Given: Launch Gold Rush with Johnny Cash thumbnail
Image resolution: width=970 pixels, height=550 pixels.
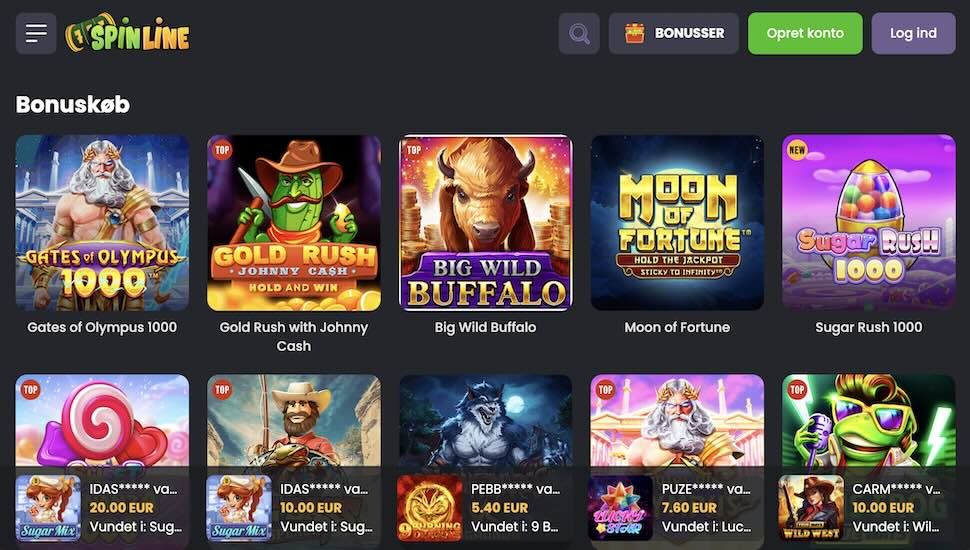Looking at the screenshot, I should click(294, 222).
